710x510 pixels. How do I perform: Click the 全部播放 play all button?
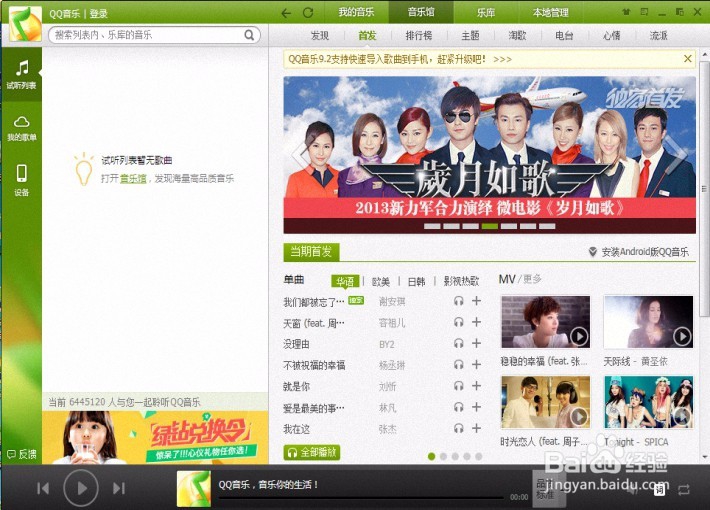coord(312,452)
